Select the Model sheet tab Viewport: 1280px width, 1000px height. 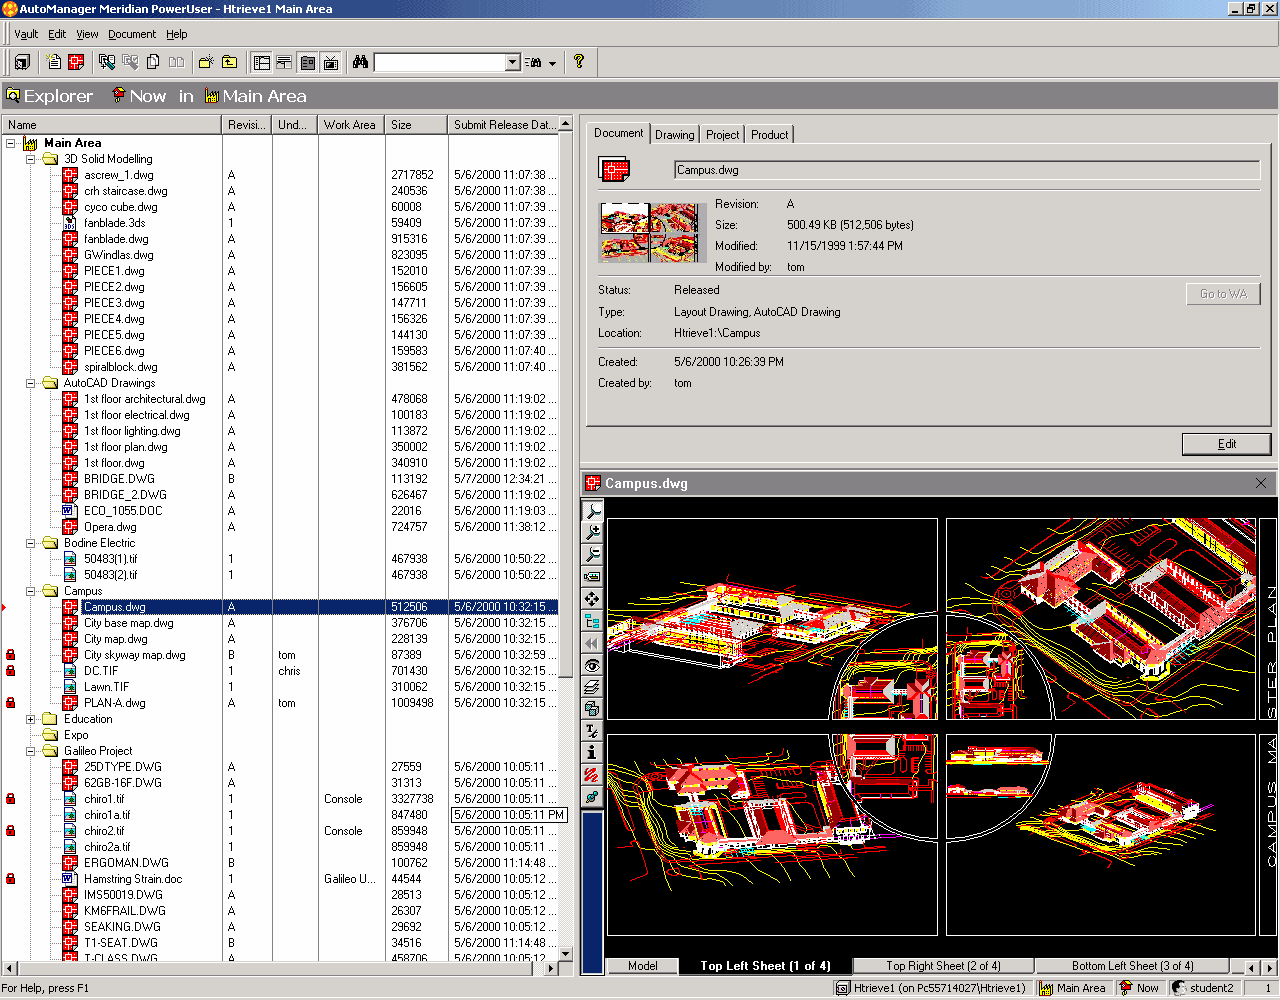tap(643, 966)
